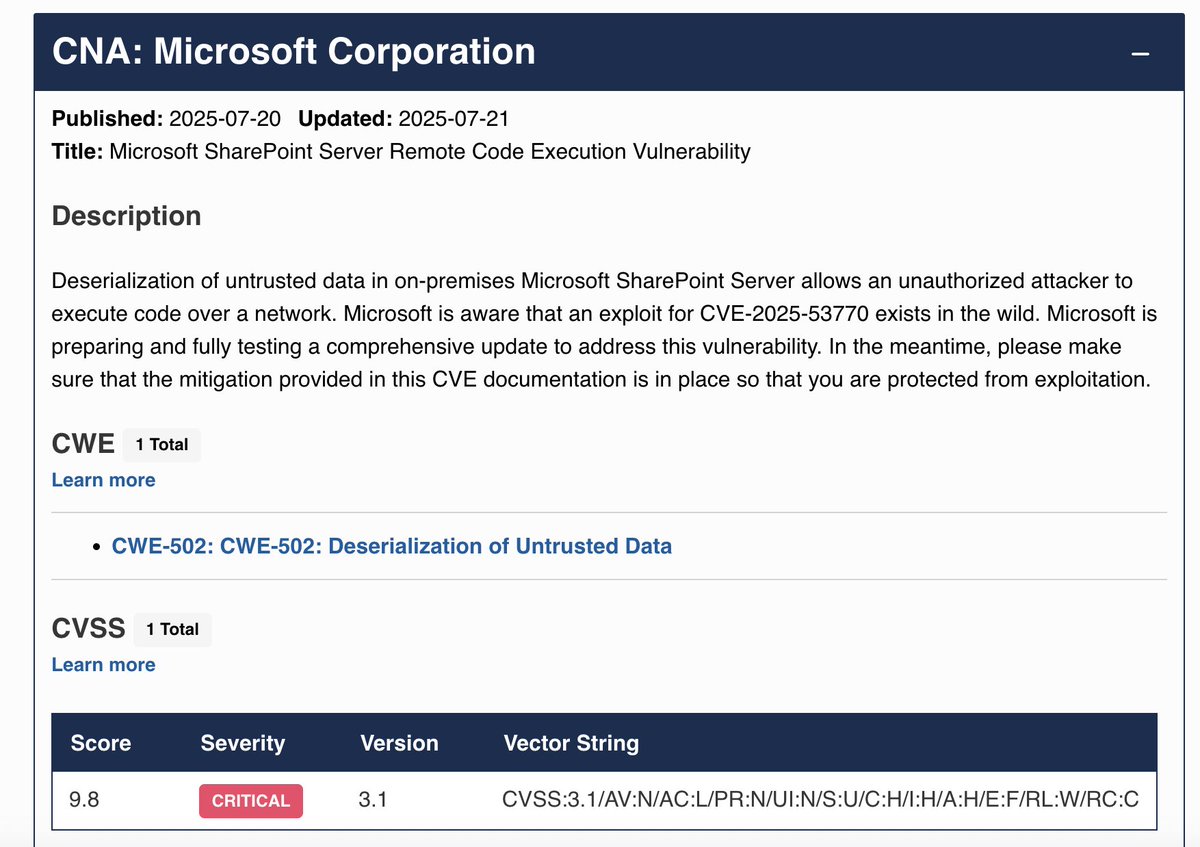Screen dimensions: 1200x847
Task: Click the CNA: Microsoft Corporation heading
Action: tap(295, 50)
